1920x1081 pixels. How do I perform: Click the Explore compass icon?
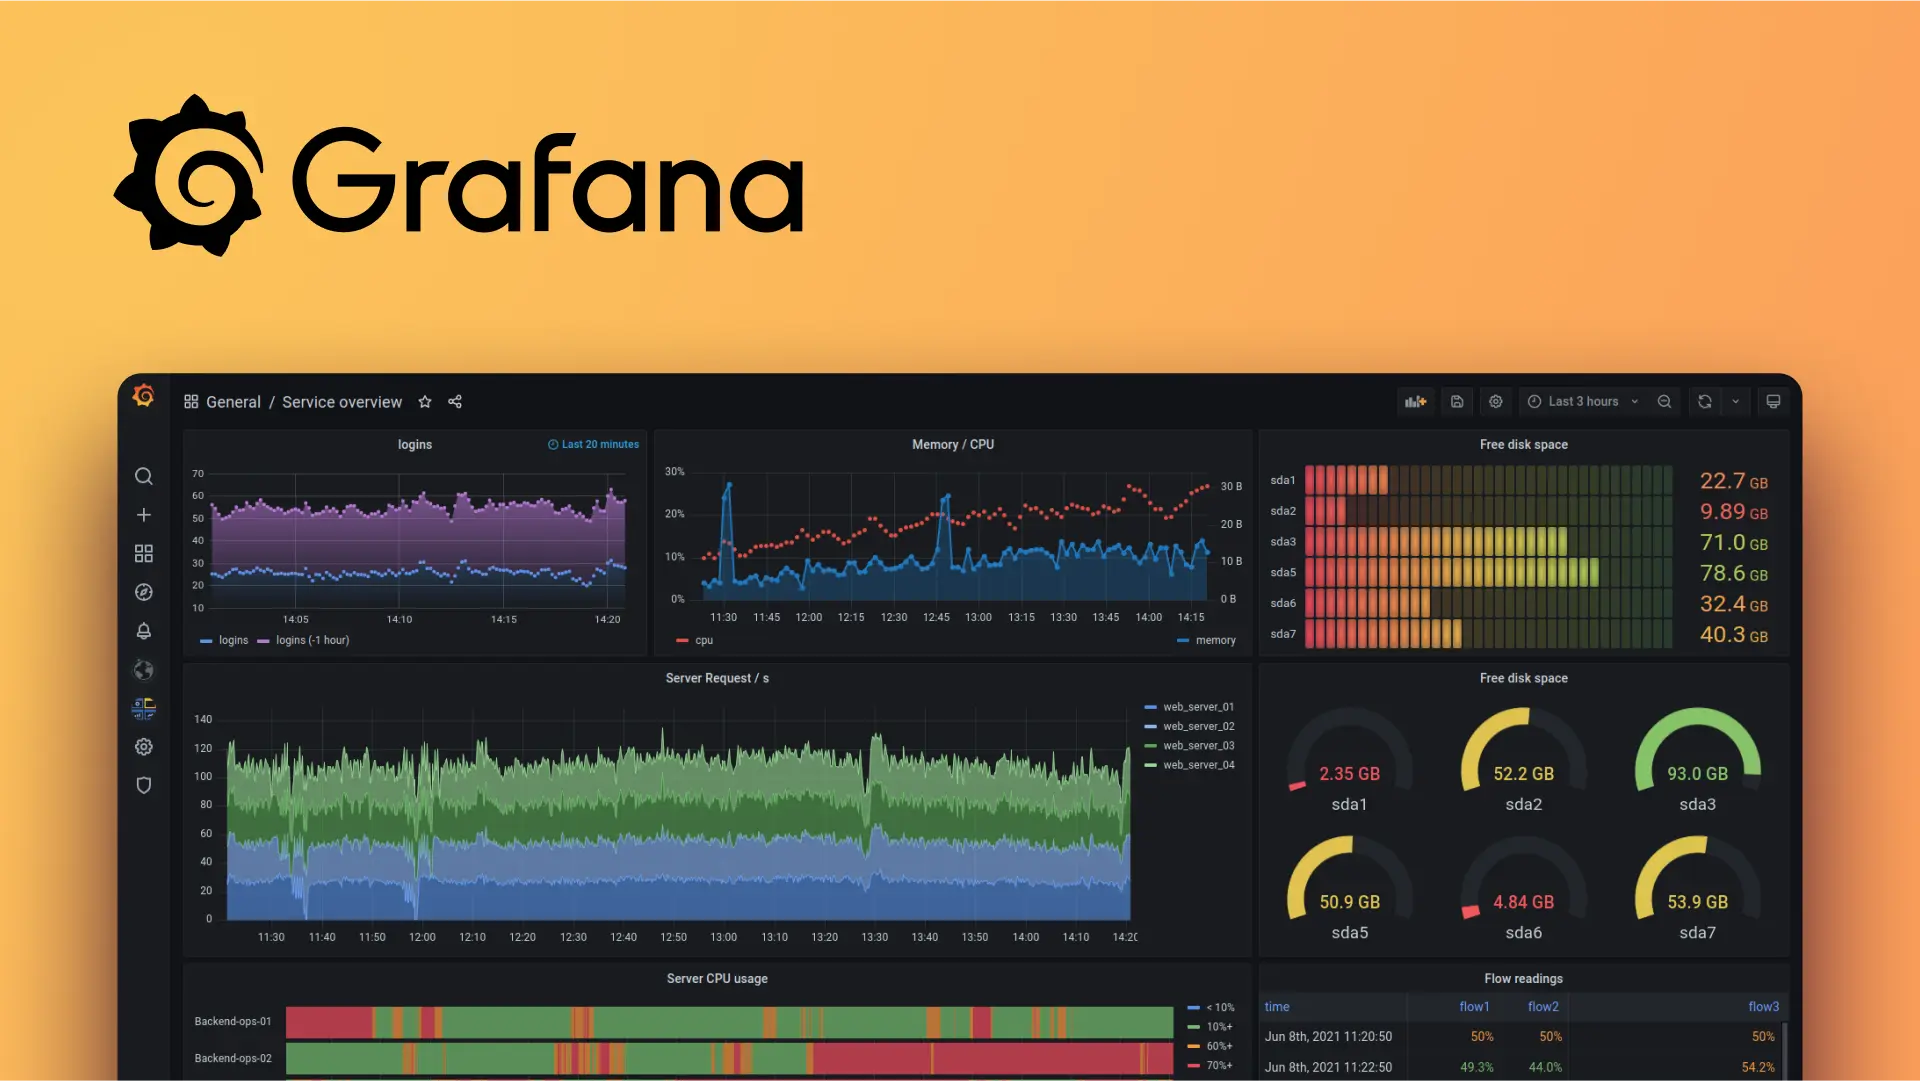click(144, 592)
